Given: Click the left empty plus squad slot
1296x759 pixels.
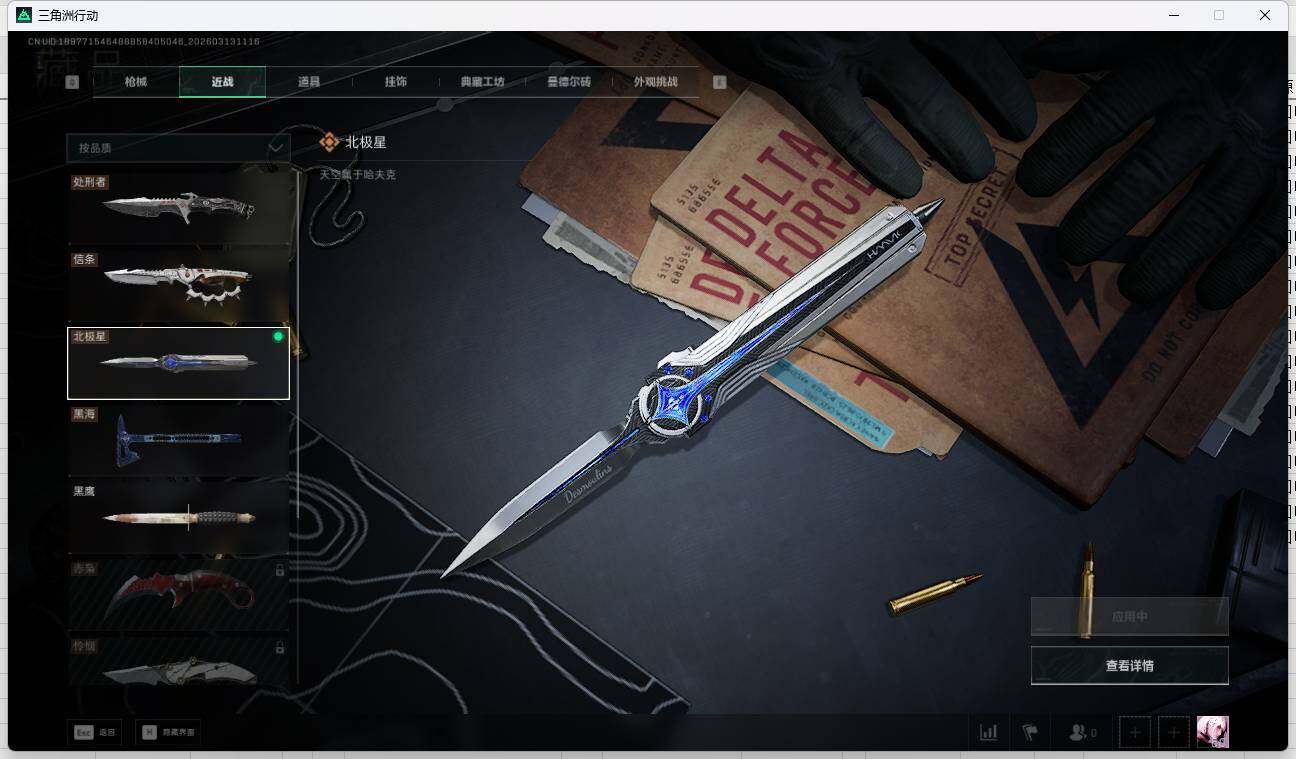Looking at the screenshot, I should [x=1135, y=732].
